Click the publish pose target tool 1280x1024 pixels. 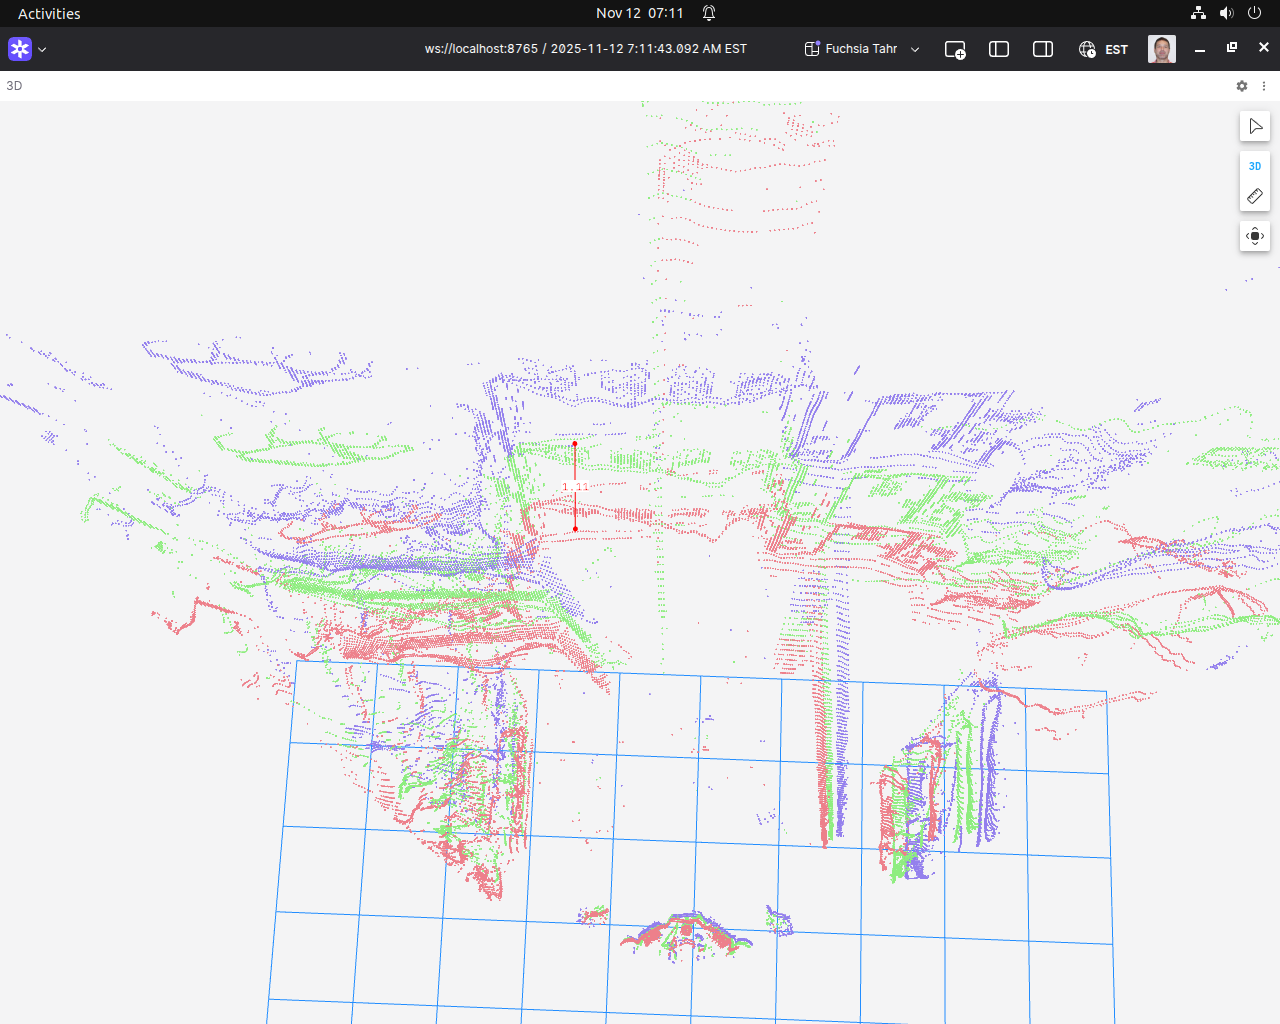point(1255,237)
